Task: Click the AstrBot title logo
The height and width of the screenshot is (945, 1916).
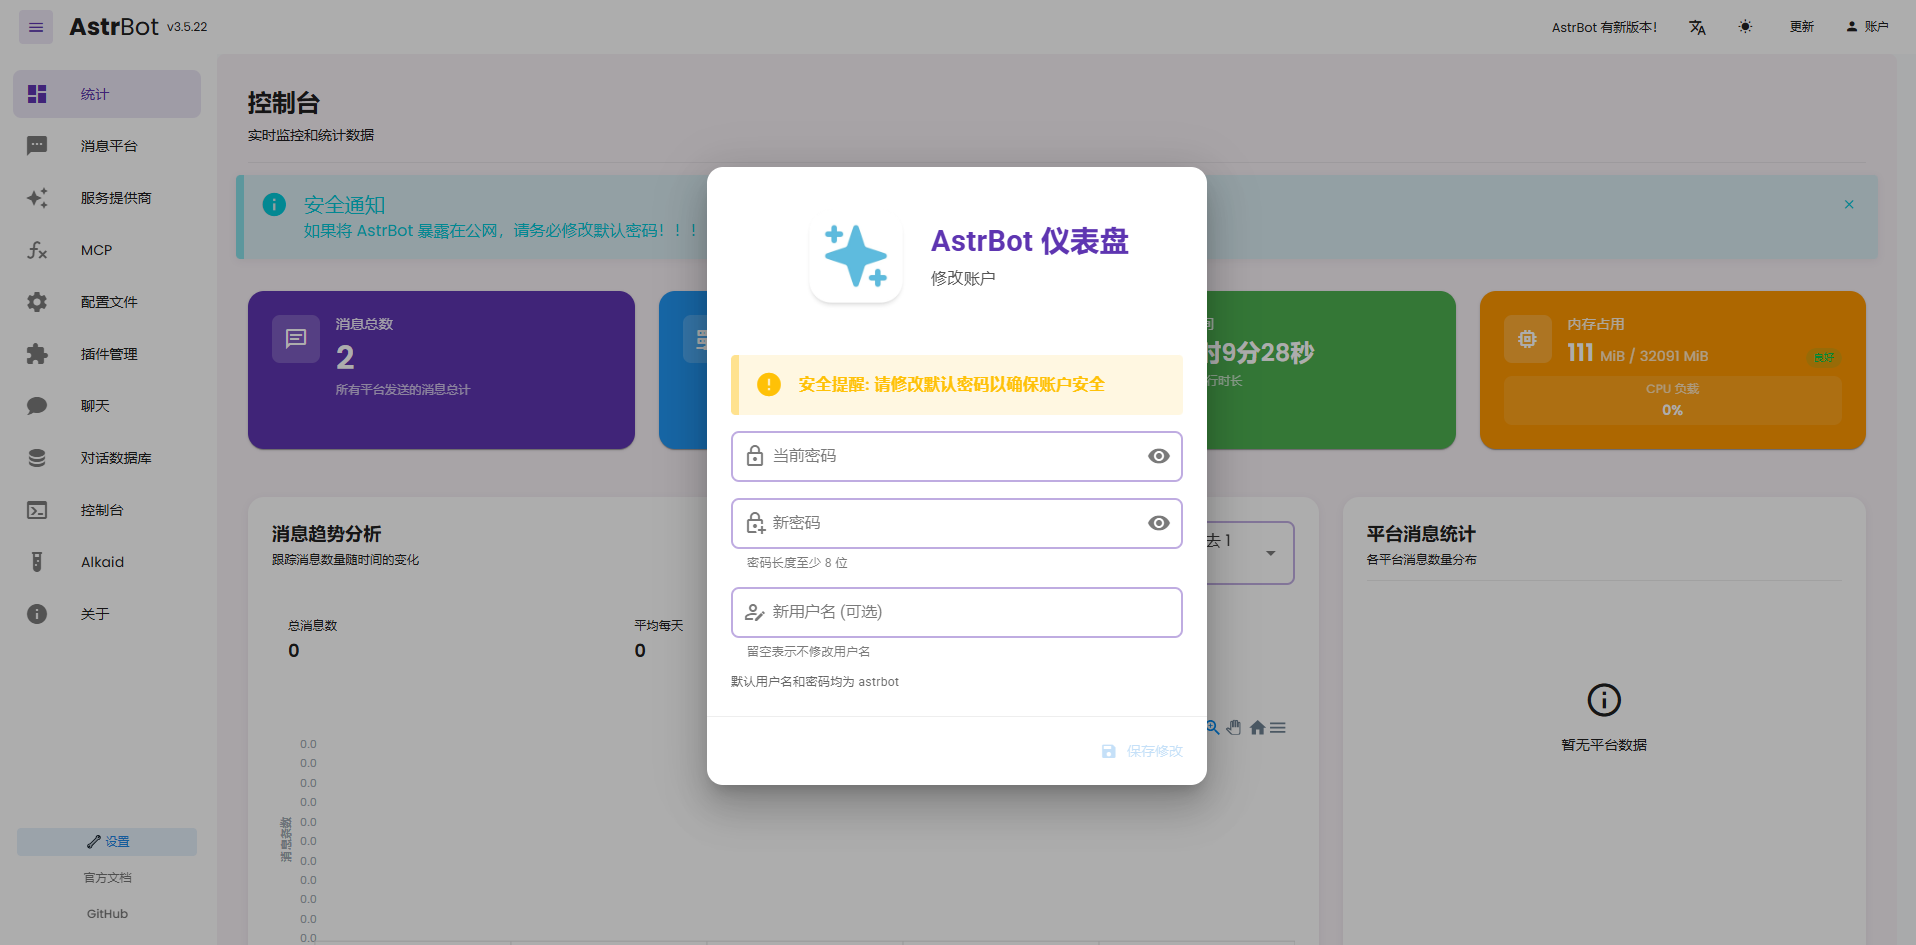Action: click(x=114, y=27)
